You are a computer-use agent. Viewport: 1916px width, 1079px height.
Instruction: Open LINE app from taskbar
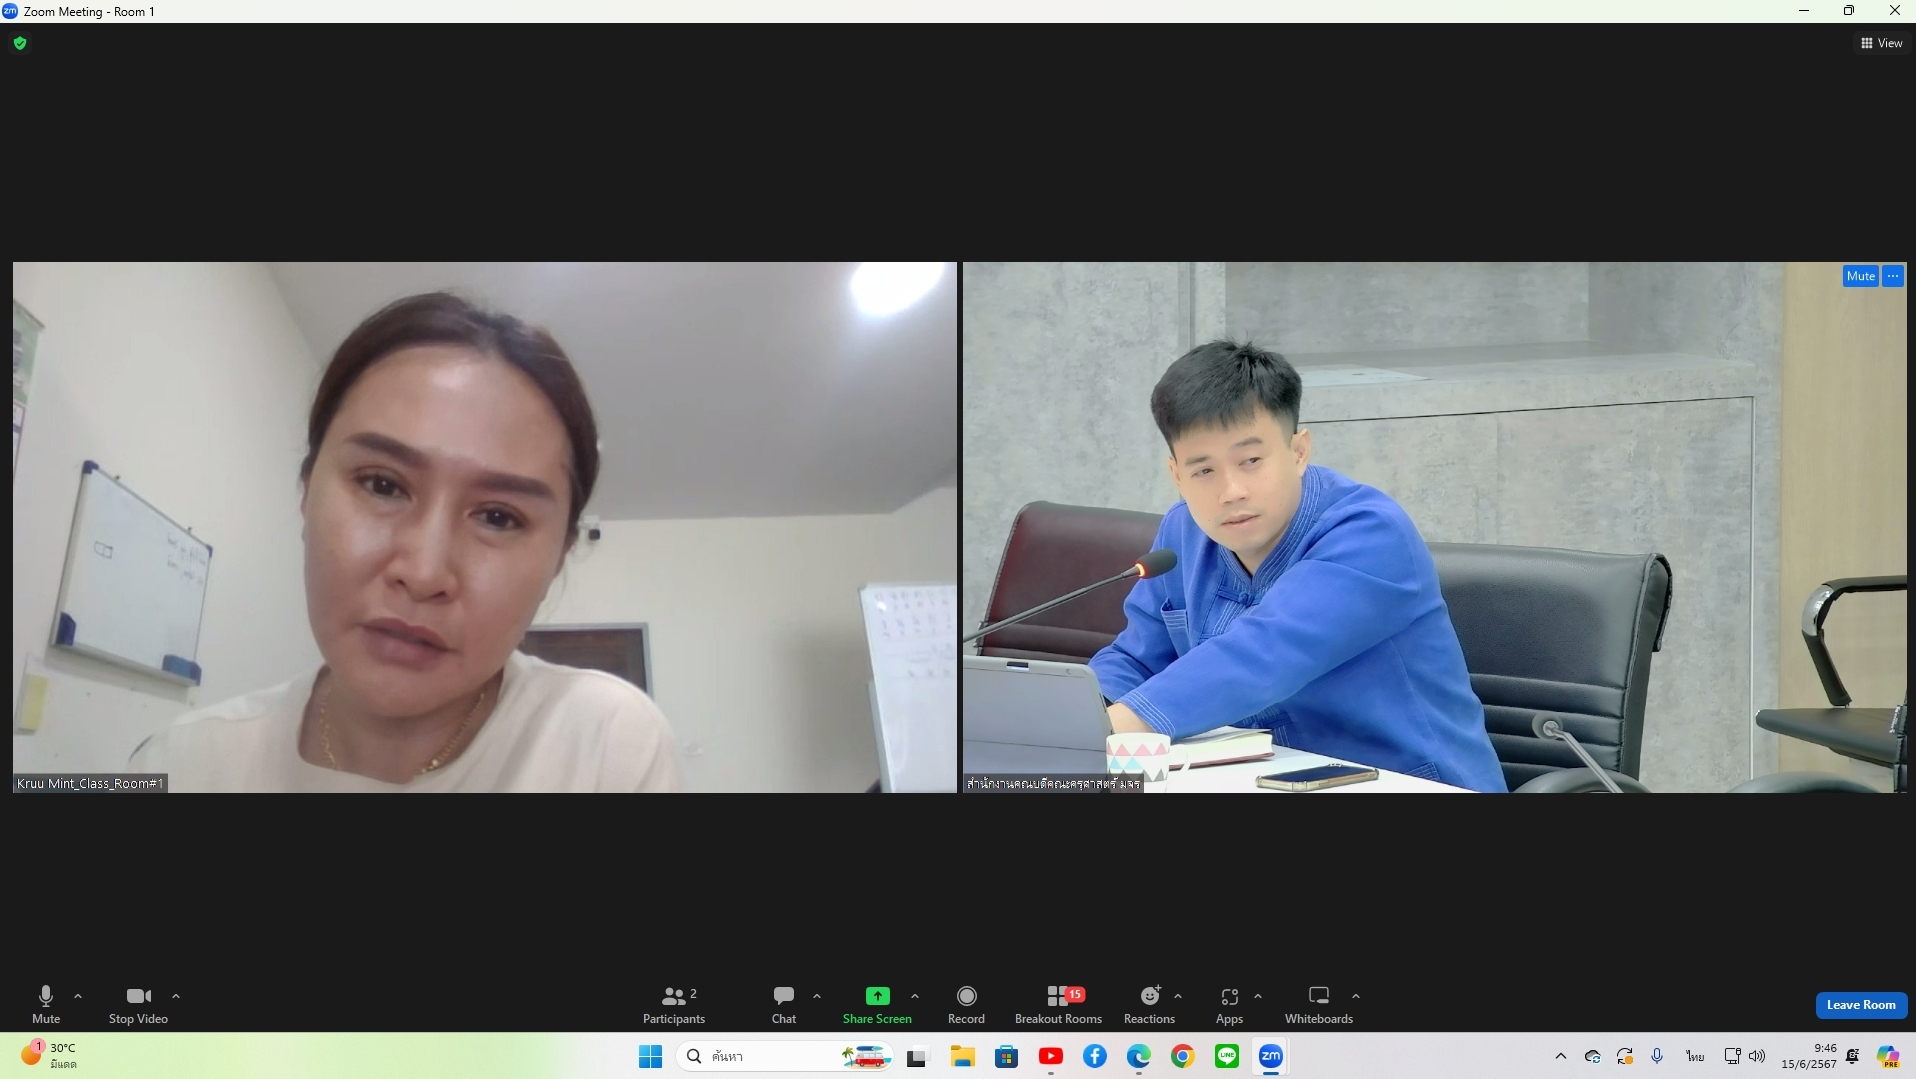point(1226,1056)
